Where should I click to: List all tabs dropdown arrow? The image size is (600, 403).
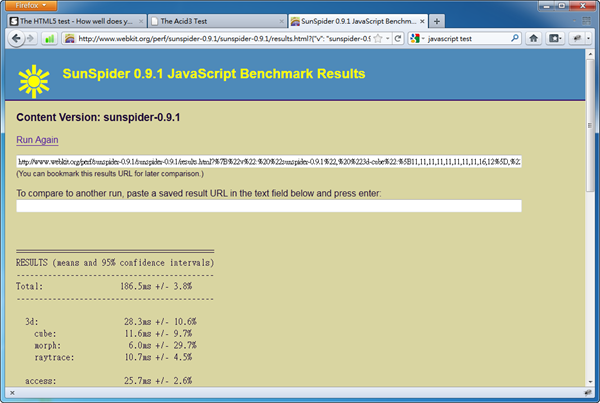[x=574, y=21]
